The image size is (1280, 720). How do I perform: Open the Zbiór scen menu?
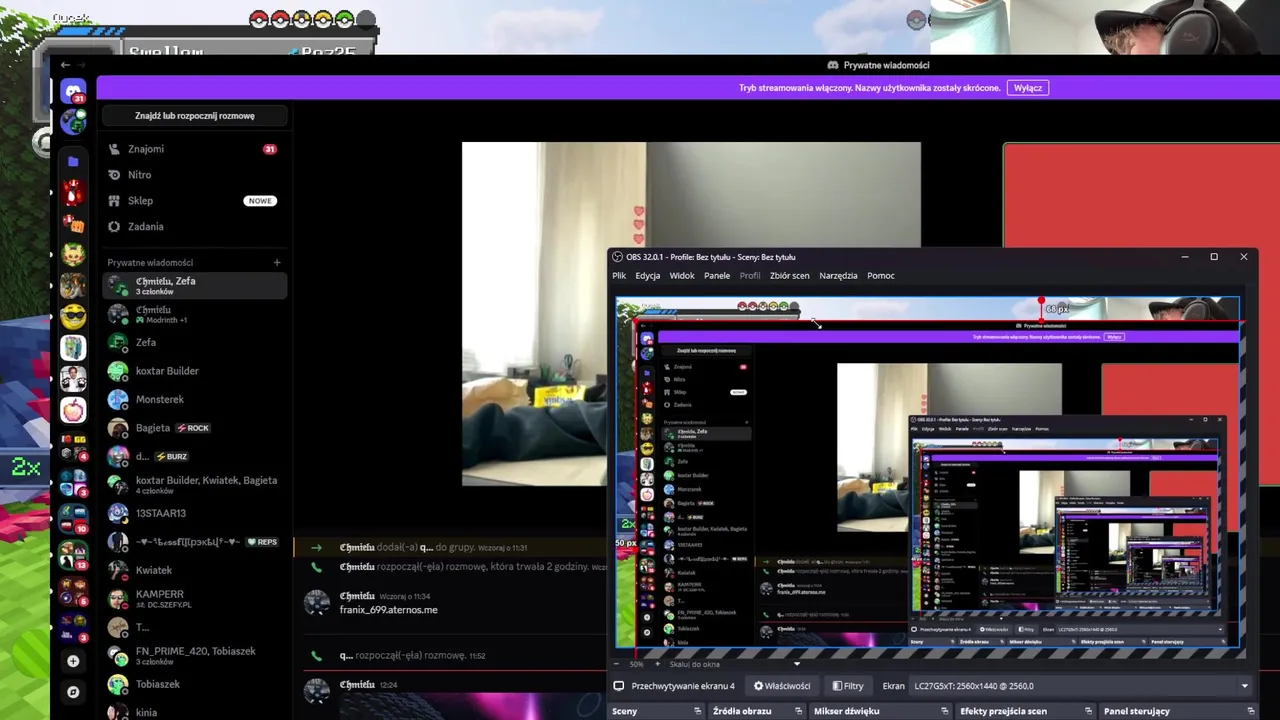tap(789, 276)
